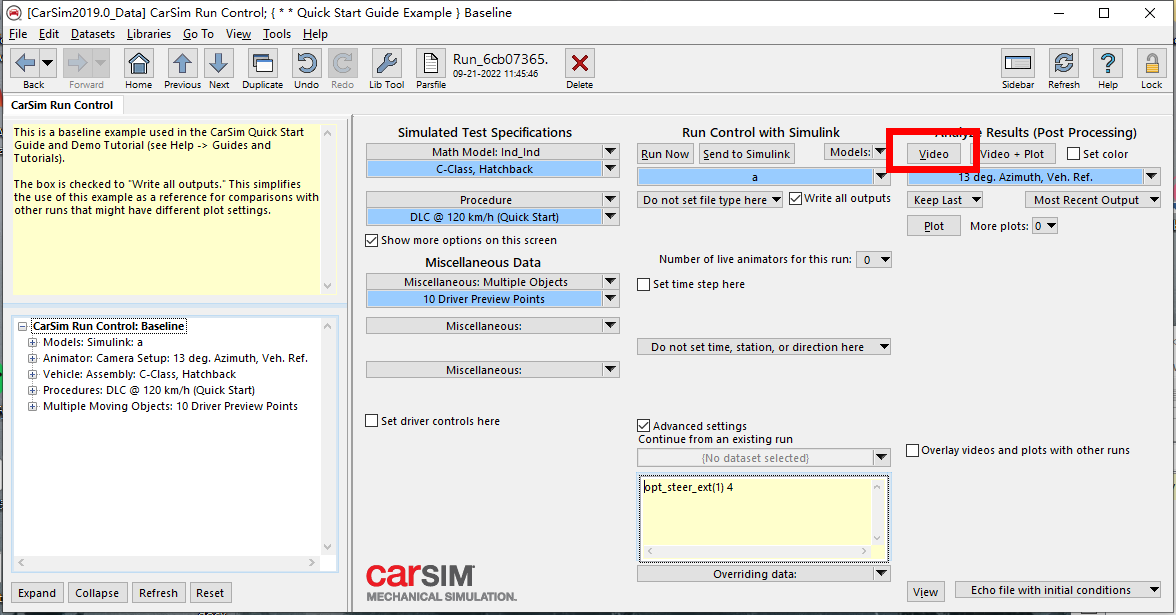
Task: Open the File menu
Action: point(18,34)
